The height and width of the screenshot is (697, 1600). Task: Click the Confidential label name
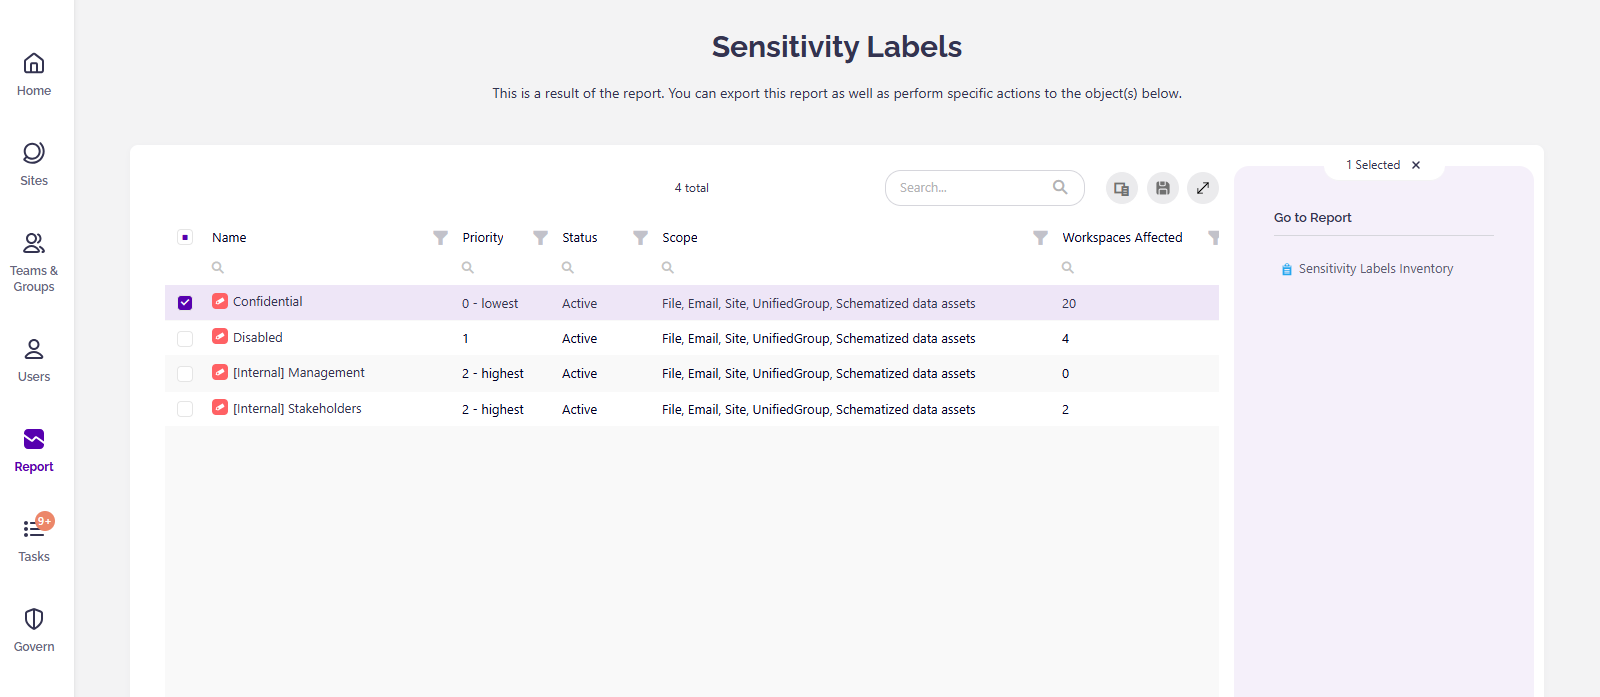[x=267, y=302]
